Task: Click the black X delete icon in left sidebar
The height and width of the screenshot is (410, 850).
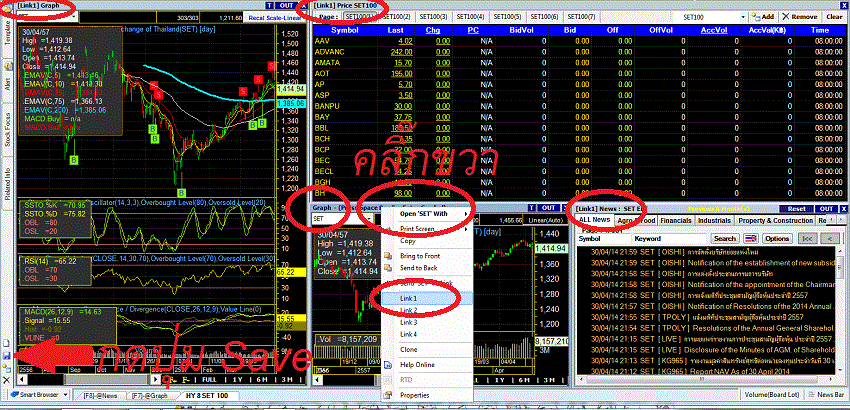Action: [x=7, y=380]
